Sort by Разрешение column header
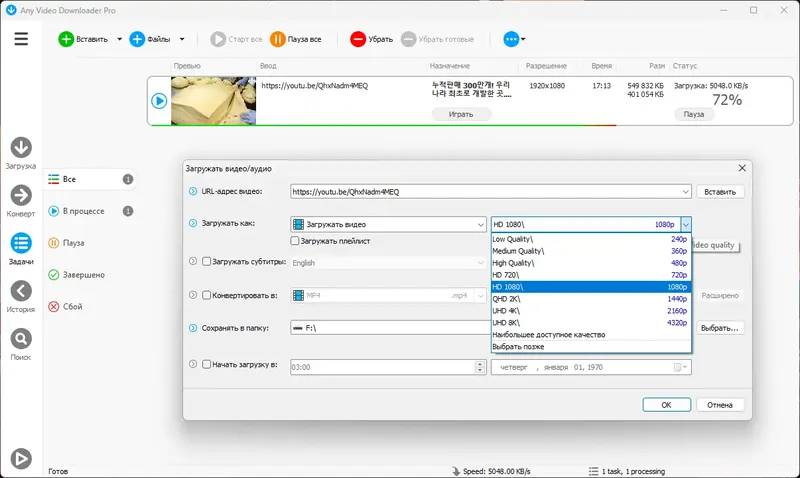800x478 pixels. click(546, 66)
